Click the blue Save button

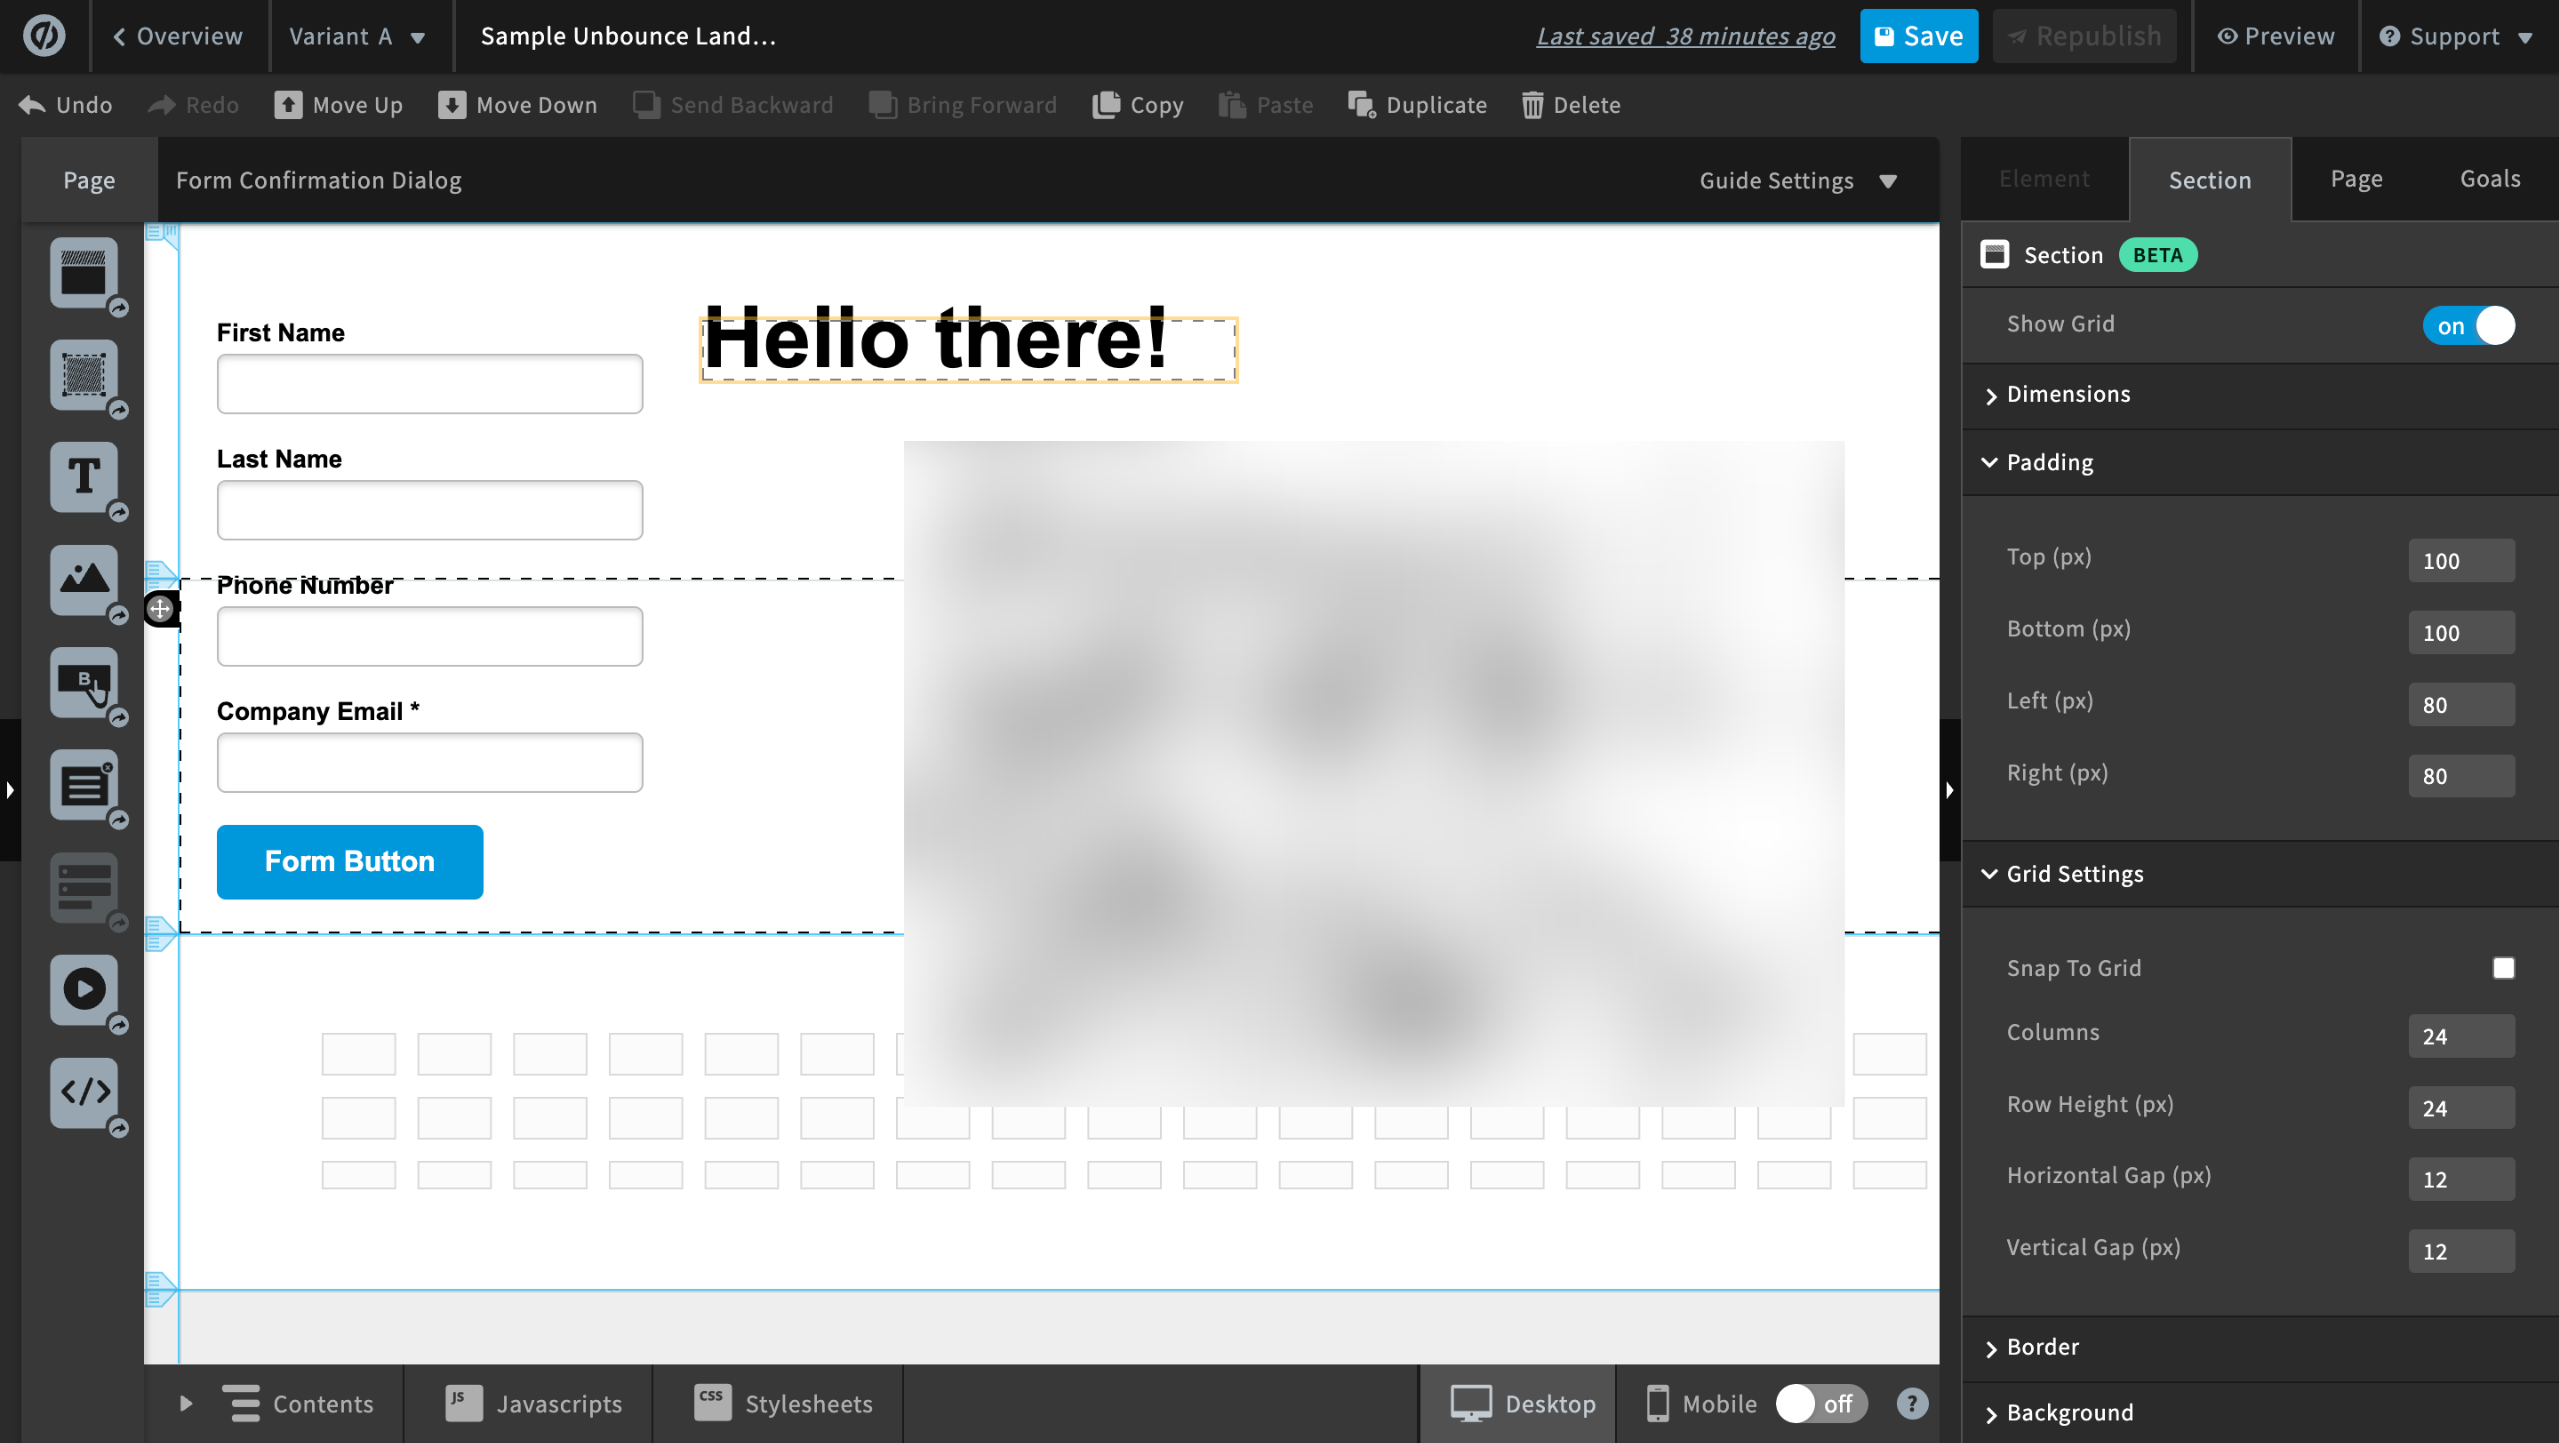coord(1918,37)
